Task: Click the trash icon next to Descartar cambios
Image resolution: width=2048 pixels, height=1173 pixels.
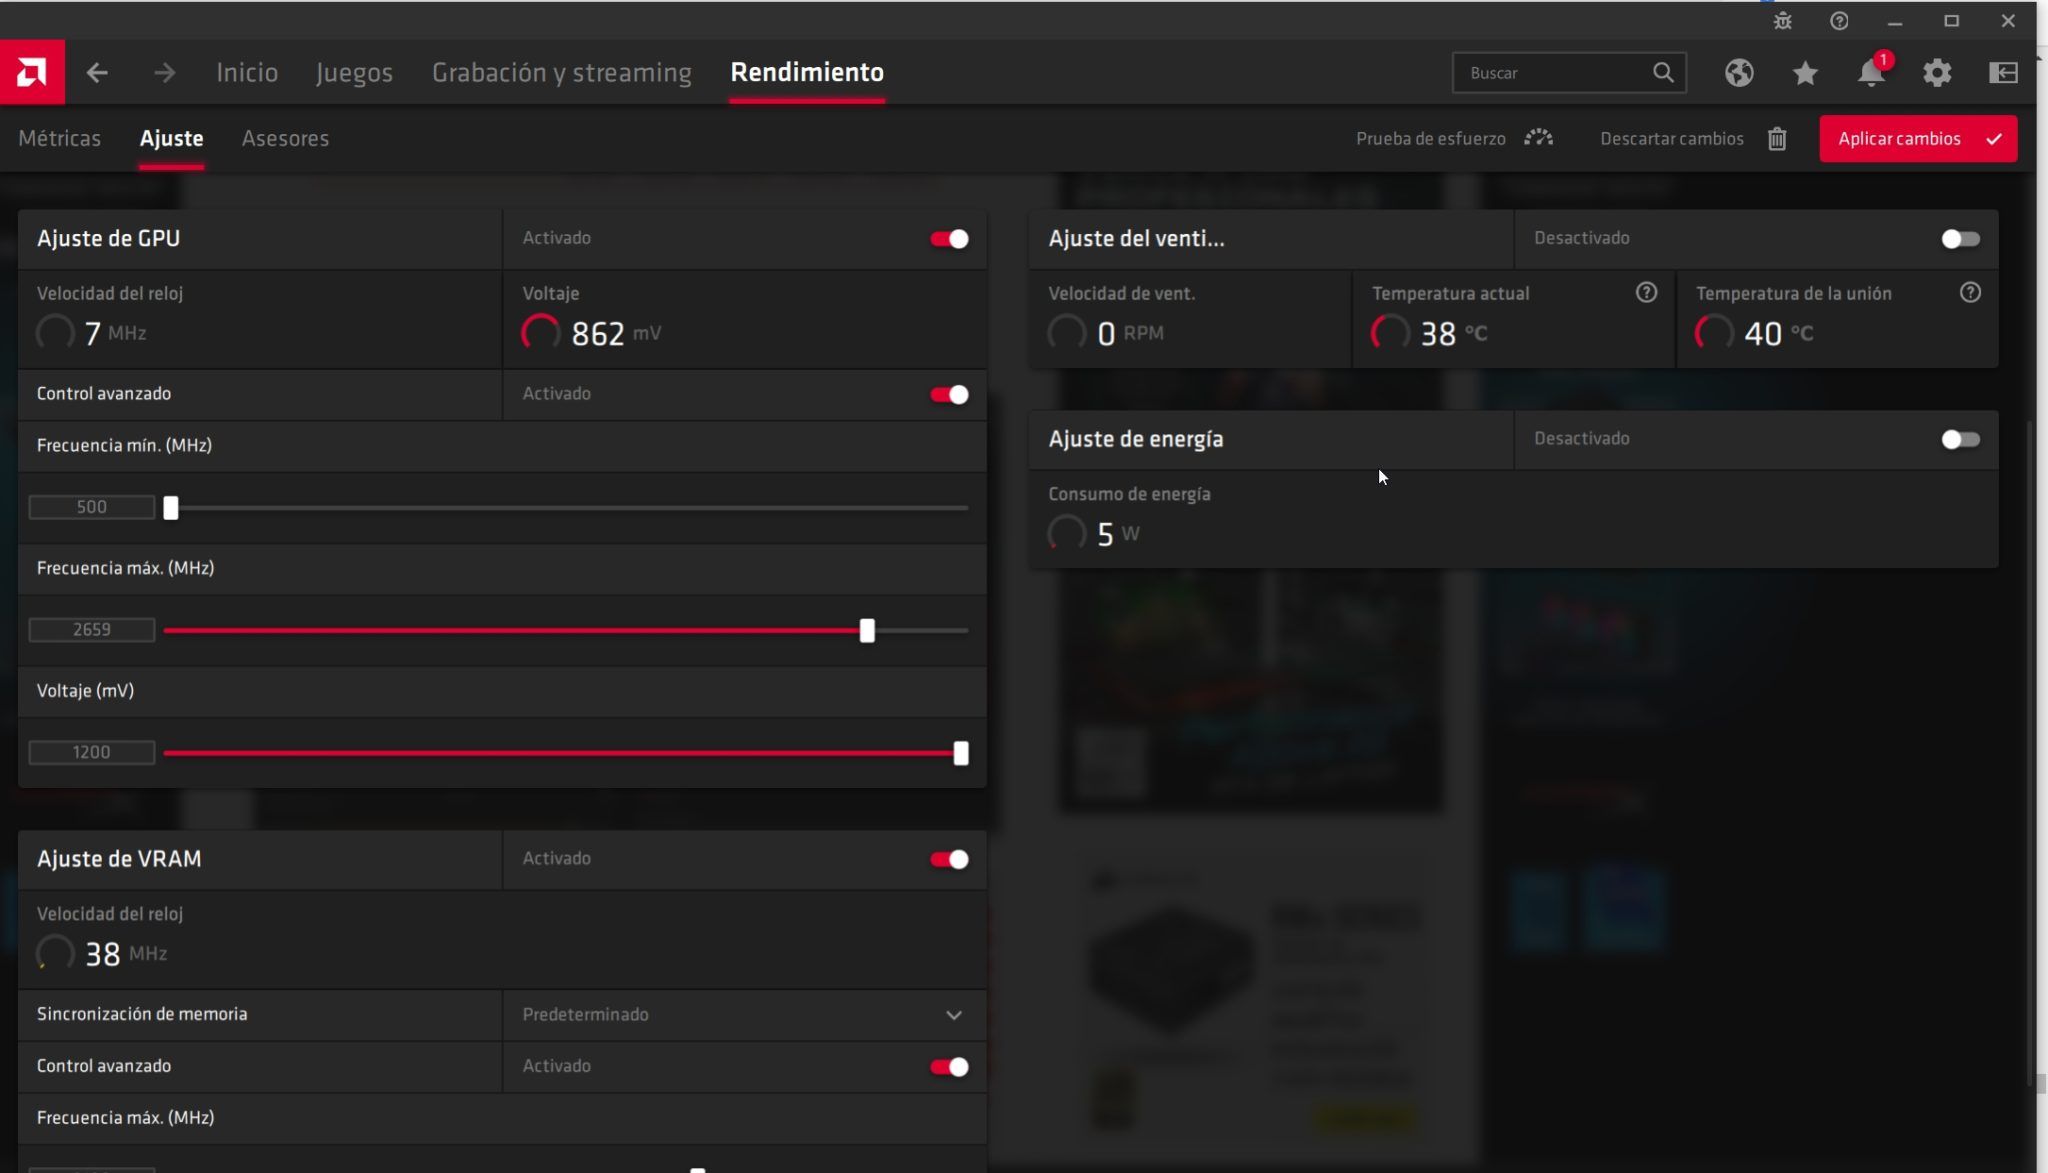Action: click(1778, 139)
